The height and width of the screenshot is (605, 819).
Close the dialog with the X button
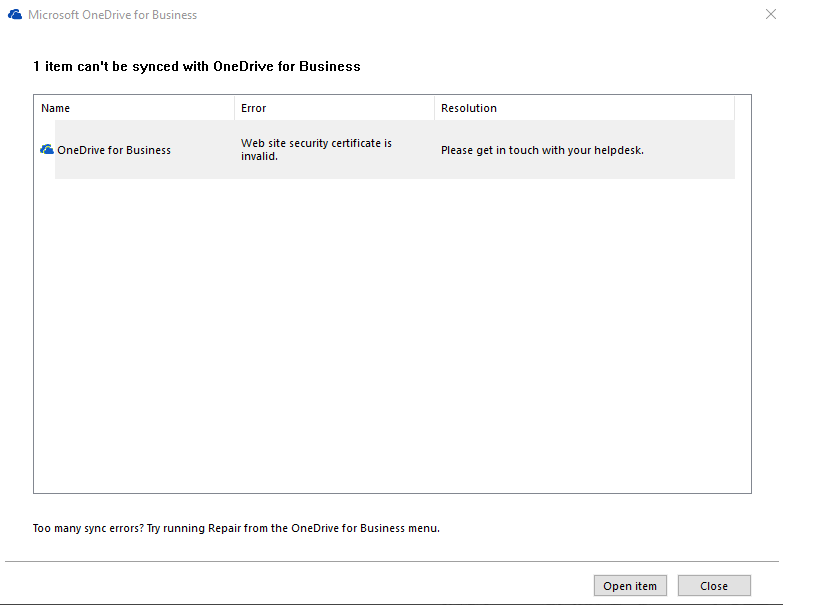coord(771,14)
